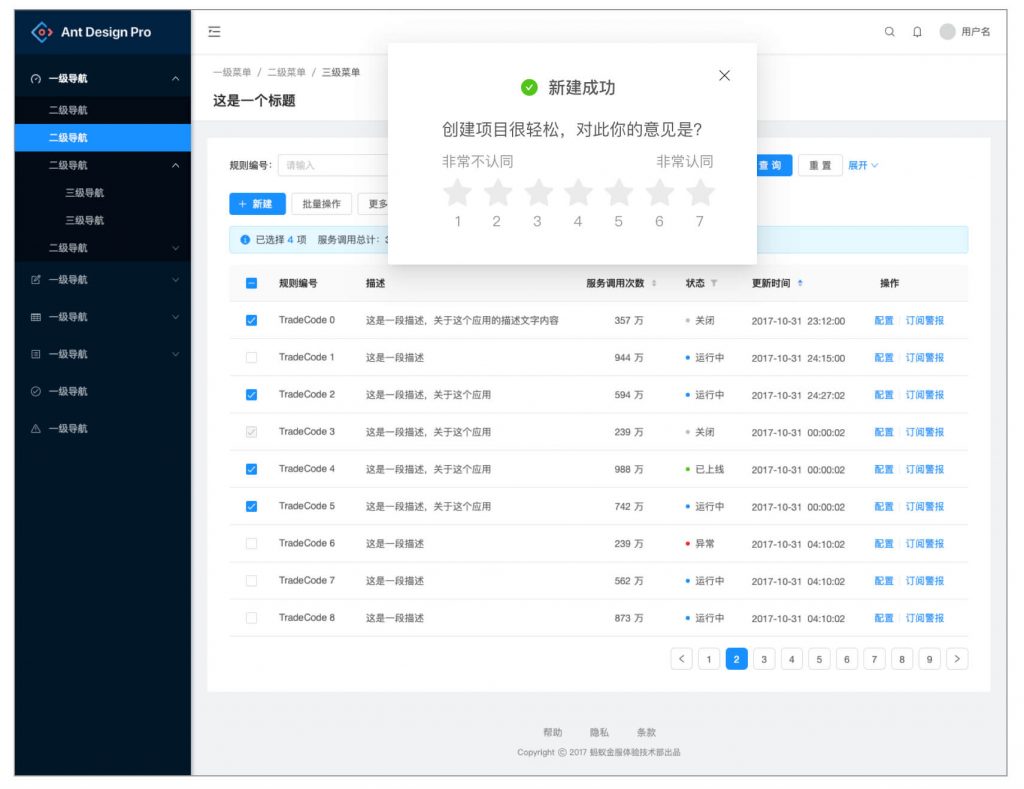
Task: Click the 二级菜单 breadcrumb
Action: click(286, 72)
